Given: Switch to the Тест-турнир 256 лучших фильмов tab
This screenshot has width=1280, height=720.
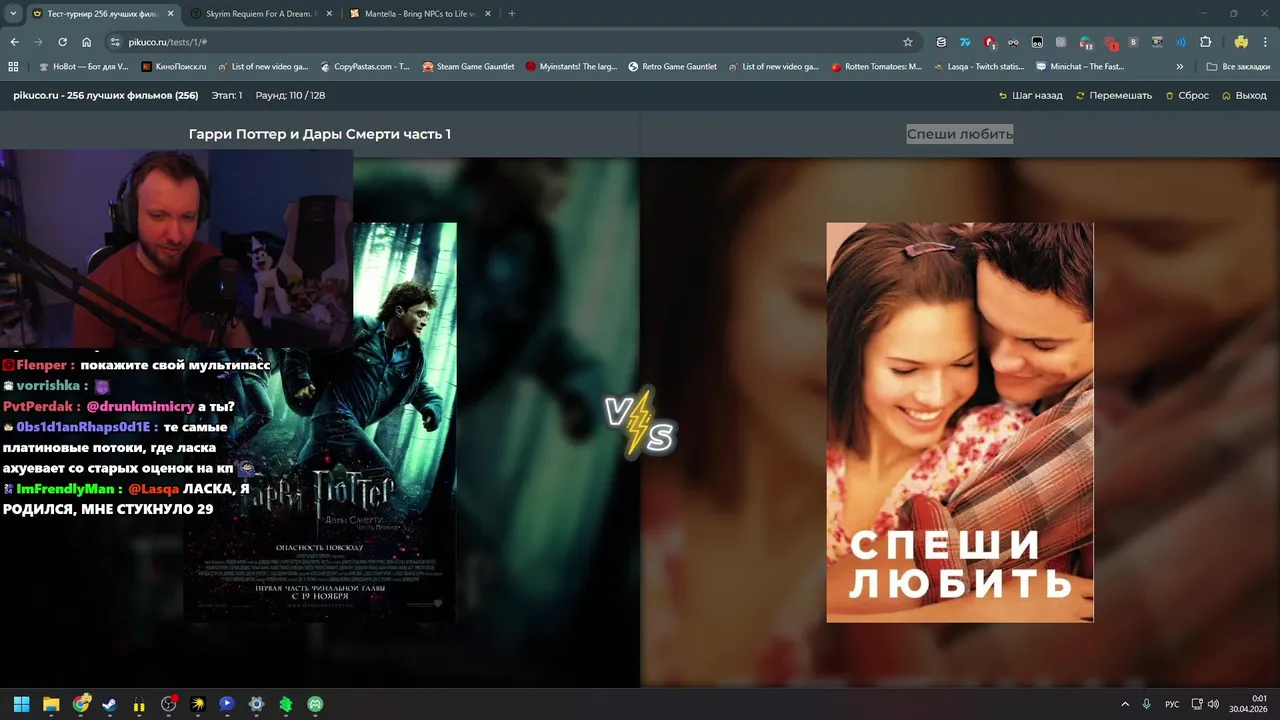Looking at the screenshot, I should [x=100, y=14].
